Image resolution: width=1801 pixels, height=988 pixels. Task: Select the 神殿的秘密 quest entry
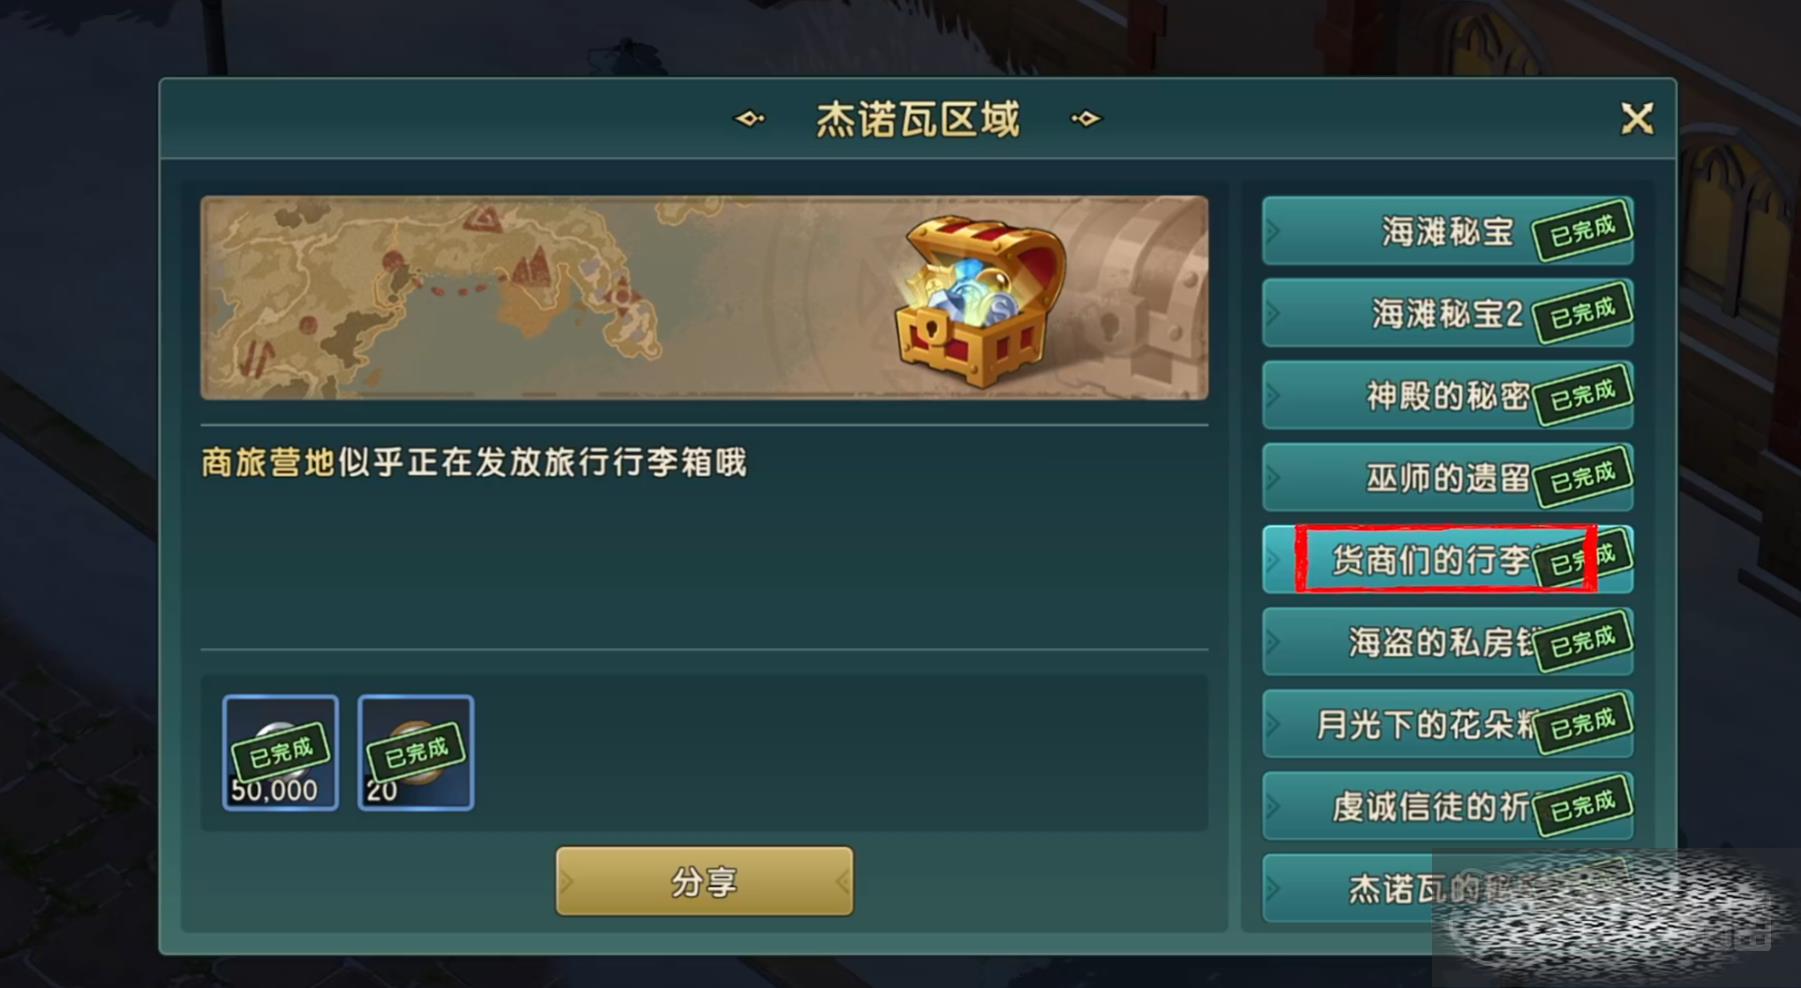point(1448,395)
